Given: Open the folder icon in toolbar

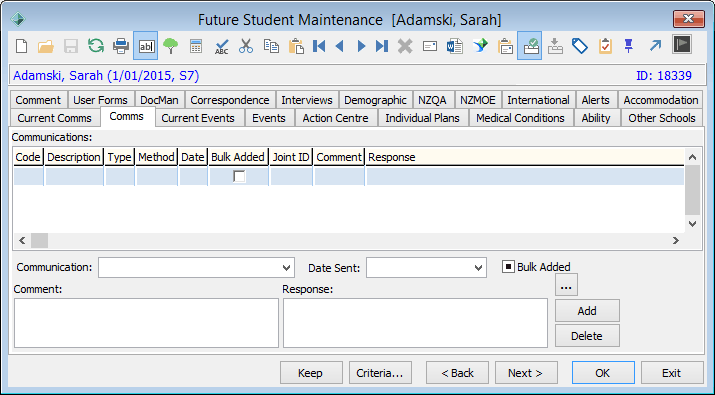Looking at the screenshot, I should pyautogui.click(x=46, y=46).
